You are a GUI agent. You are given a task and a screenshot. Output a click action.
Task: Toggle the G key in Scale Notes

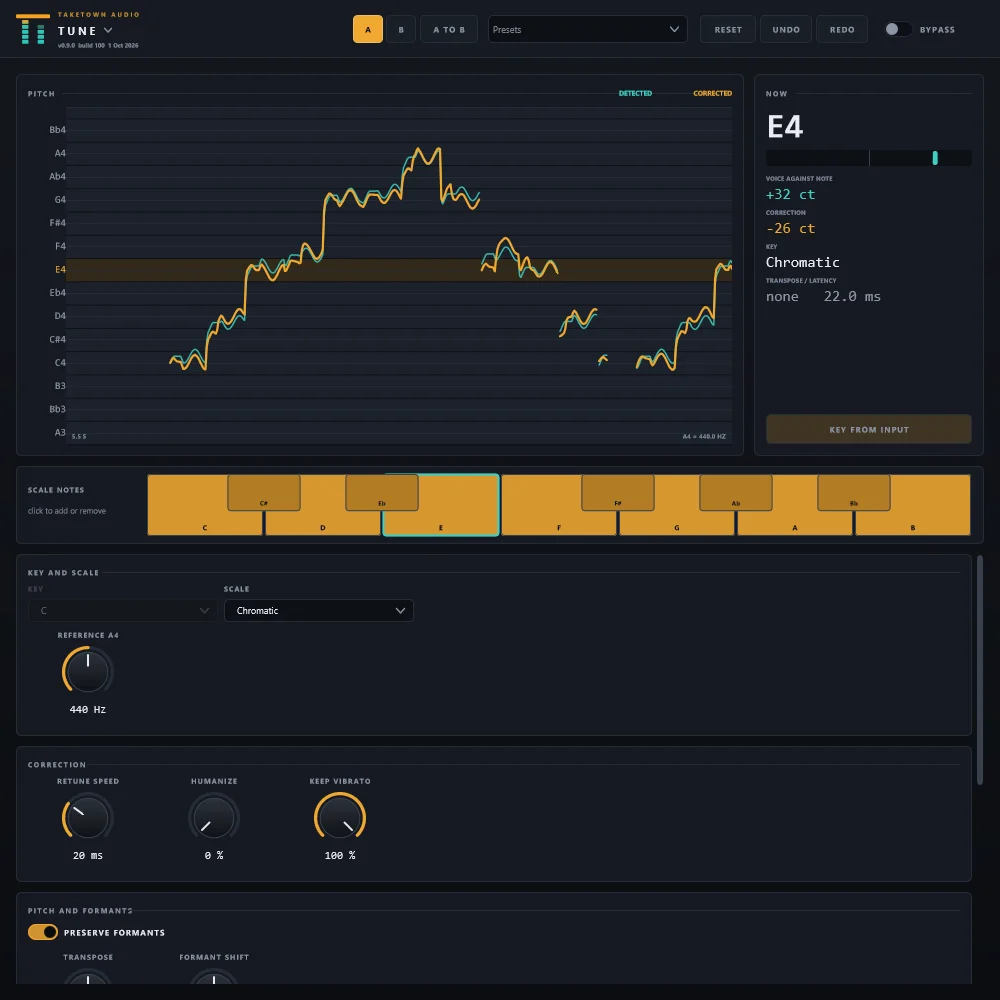click(x=677, y=524)
